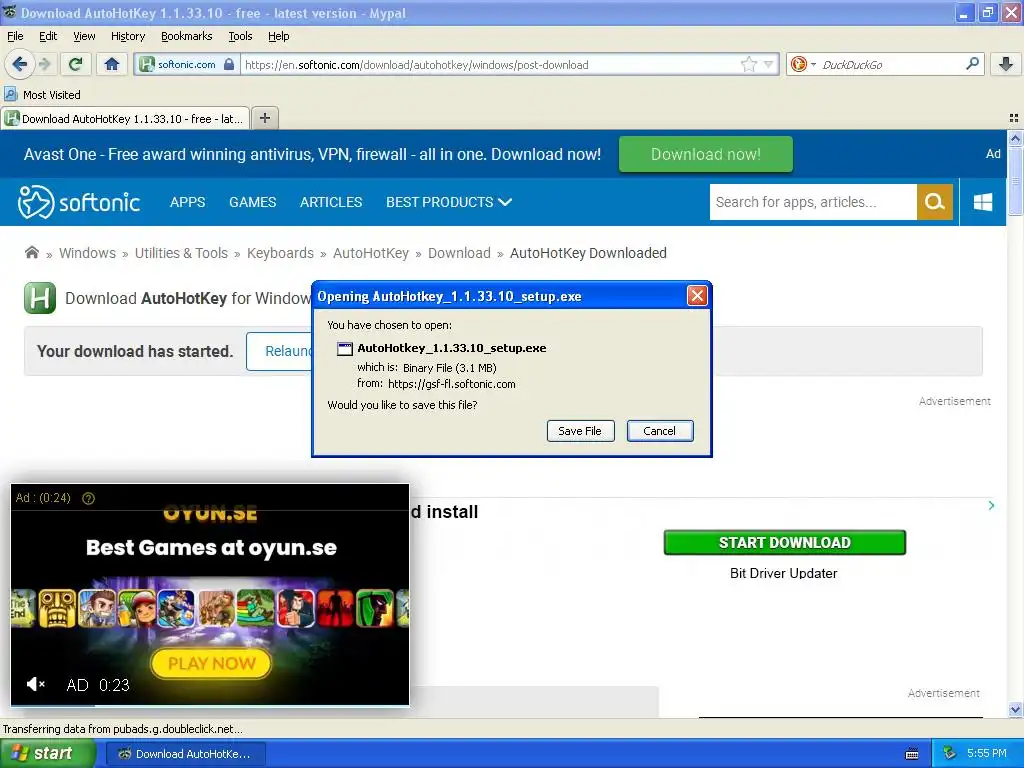The height and width of the screenshot is (768, 1024).
Task: Click the Relaunch download button
Action: [280, 351]
